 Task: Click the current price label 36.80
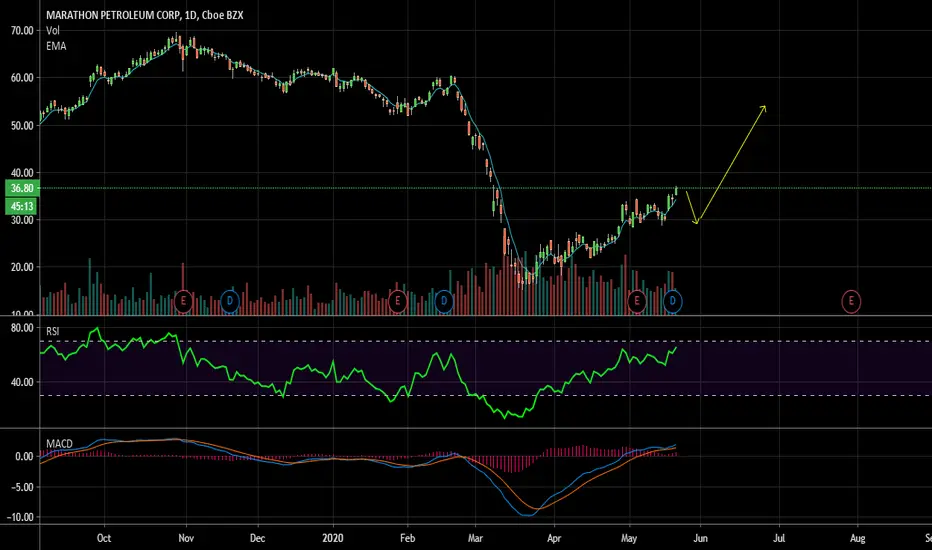(22, 188)
